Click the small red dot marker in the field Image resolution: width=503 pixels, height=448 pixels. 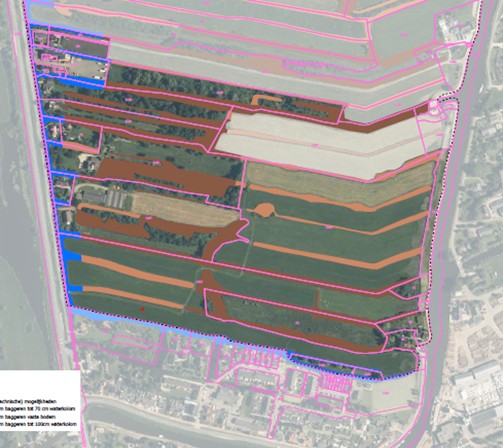coord(142,309)
